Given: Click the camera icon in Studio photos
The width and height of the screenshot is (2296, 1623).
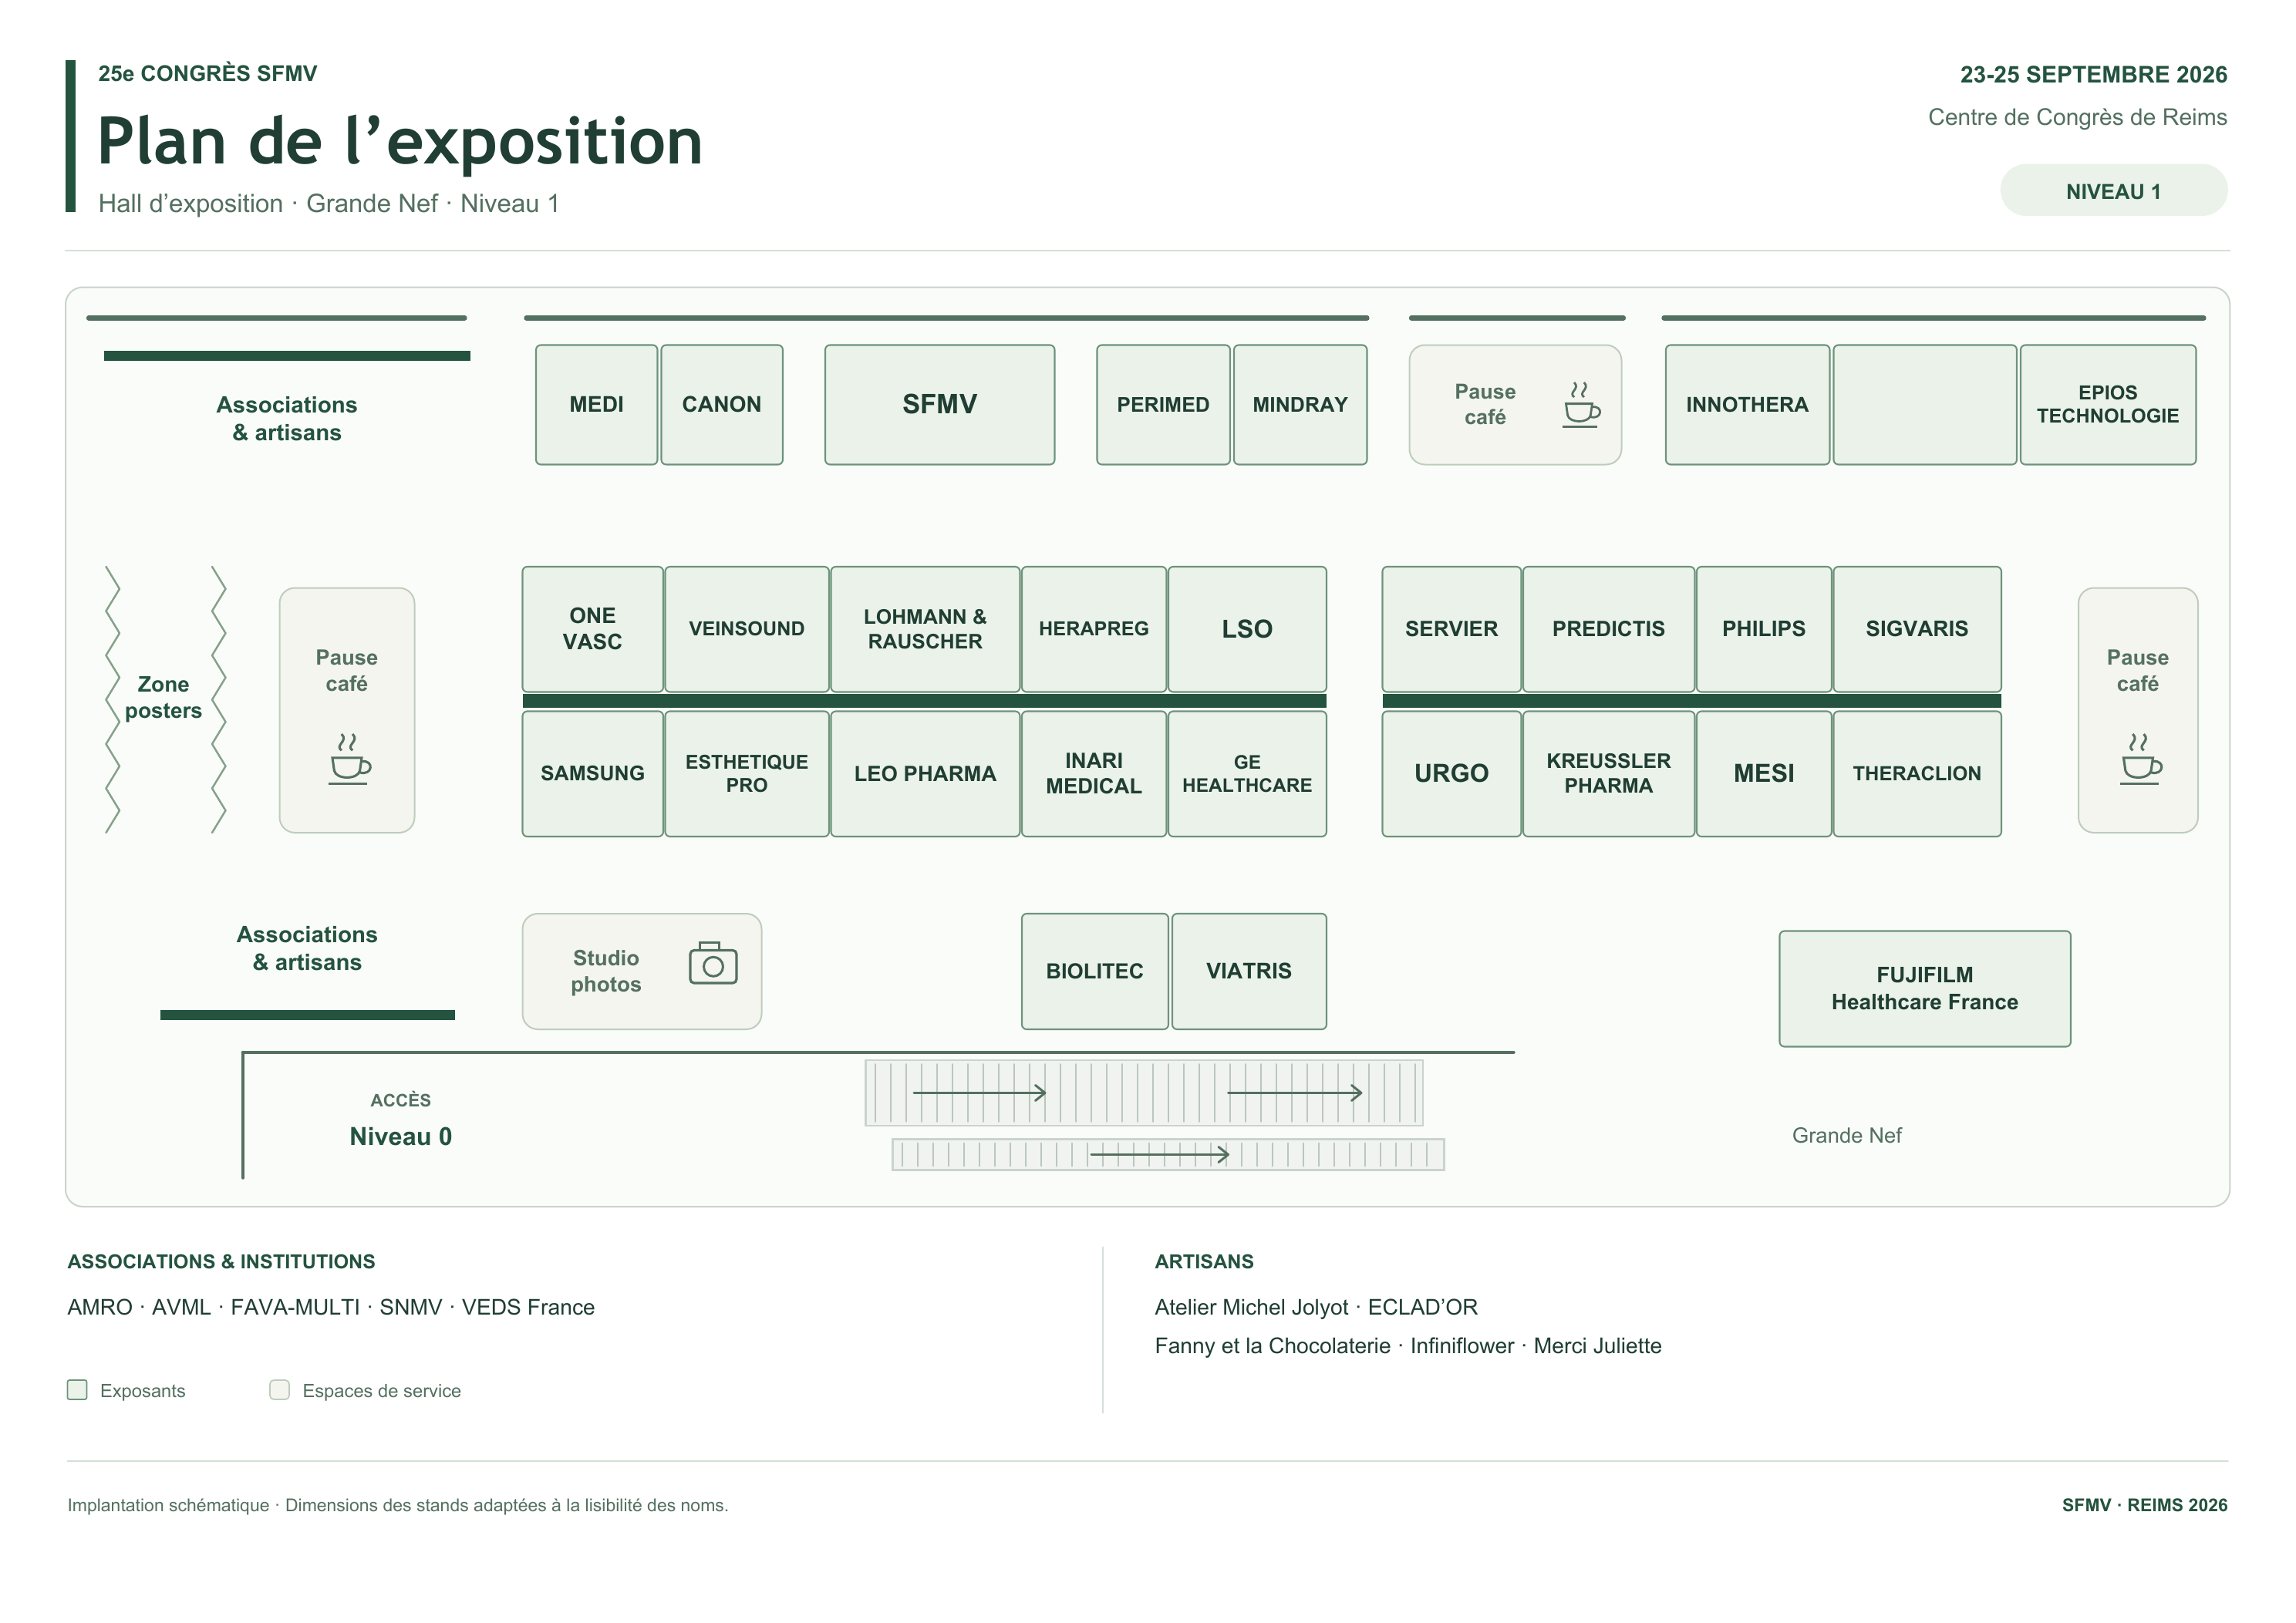Looking at the screenshot, I should point(713,963).
